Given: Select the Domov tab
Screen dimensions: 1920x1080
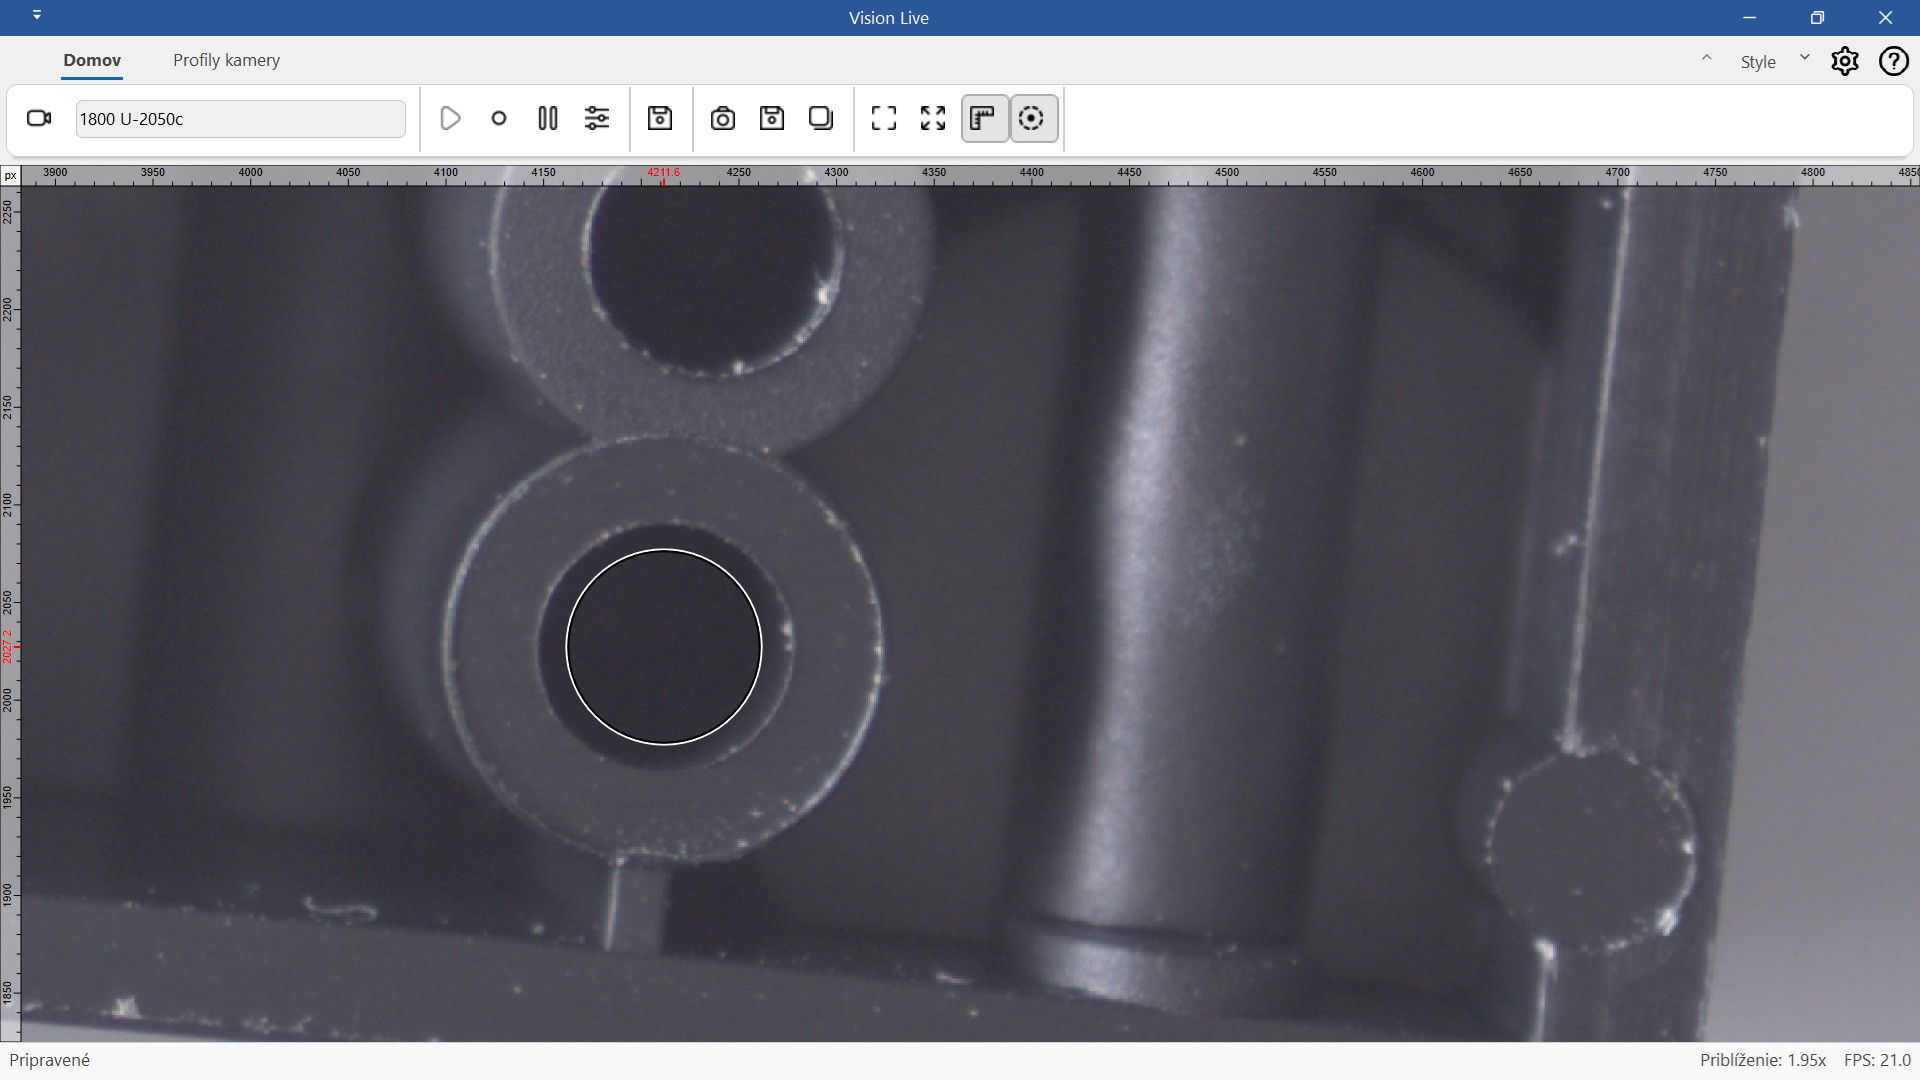Looking at the screenshot, I should [92, 60].
